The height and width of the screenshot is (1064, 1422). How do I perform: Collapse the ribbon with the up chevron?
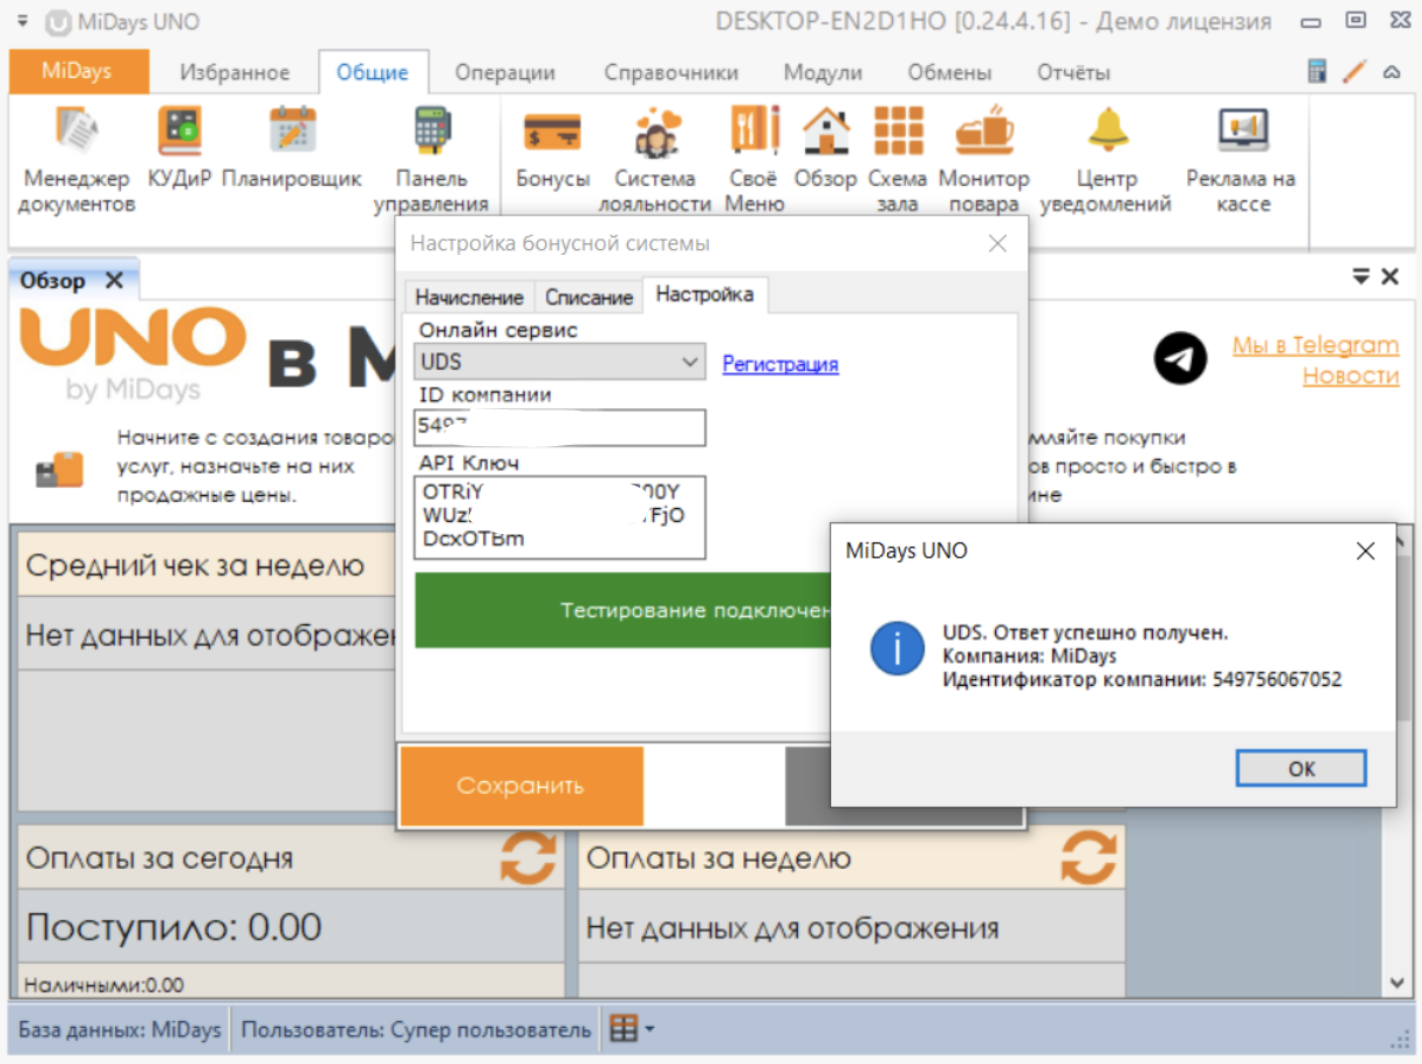coord(1391,72)
